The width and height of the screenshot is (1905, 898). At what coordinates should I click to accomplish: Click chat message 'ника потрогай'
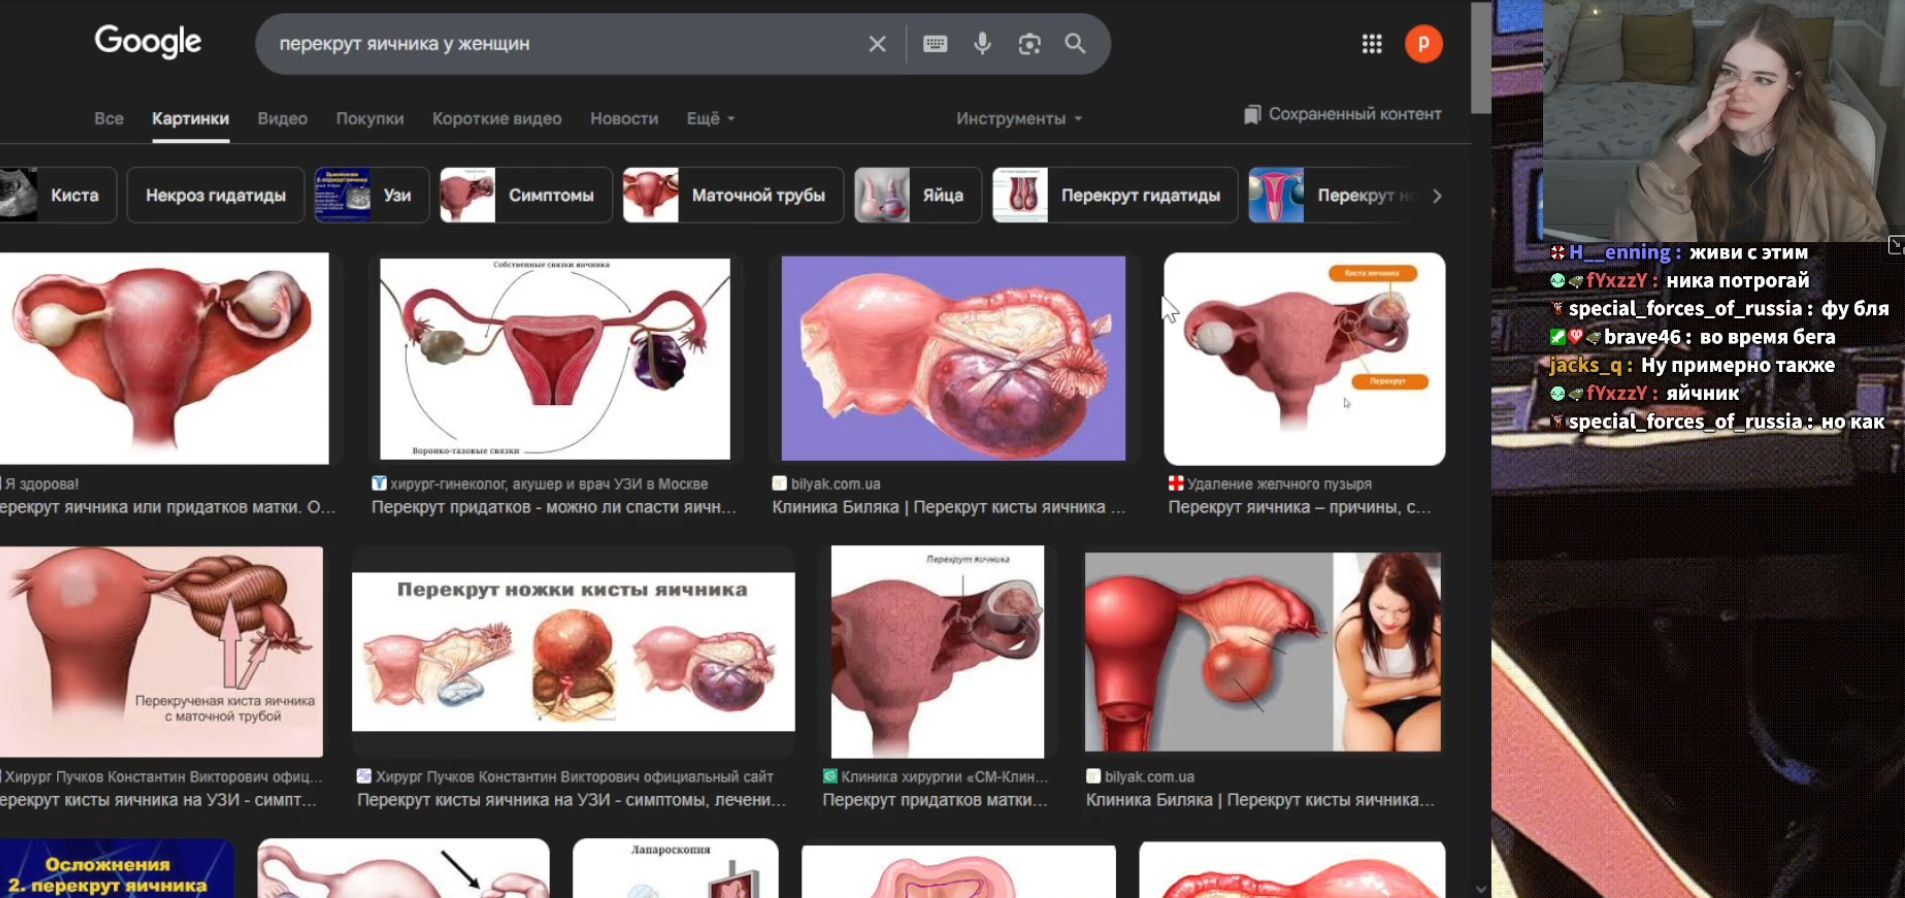tap(1738, 281)
